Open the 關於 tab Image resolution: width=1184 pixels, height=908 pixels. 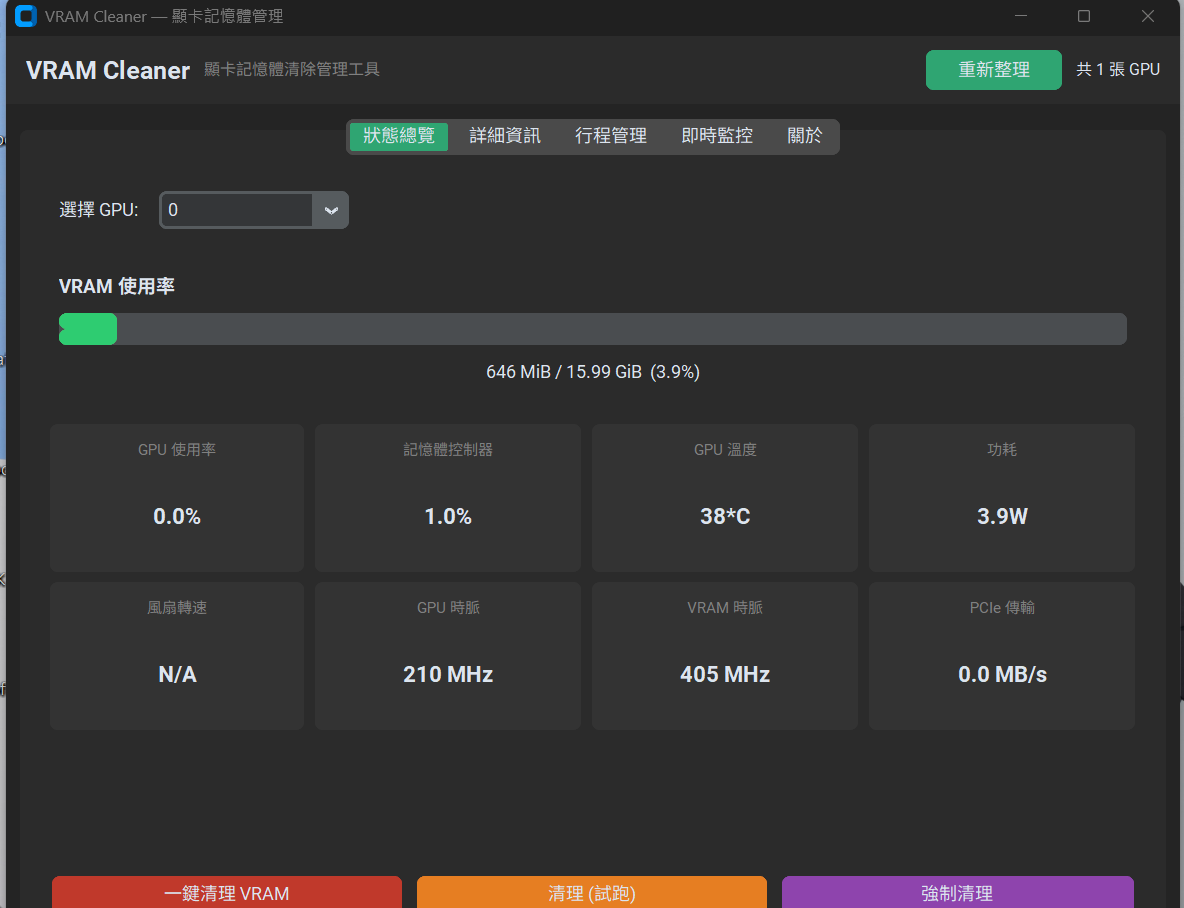click(804, 136)
